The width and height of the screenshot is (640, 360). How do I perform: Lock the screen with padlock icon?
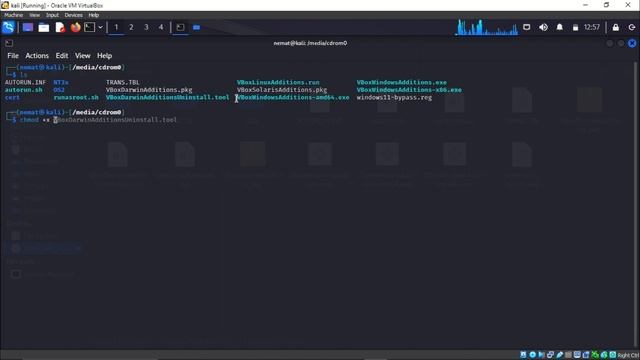coord(616,27)
